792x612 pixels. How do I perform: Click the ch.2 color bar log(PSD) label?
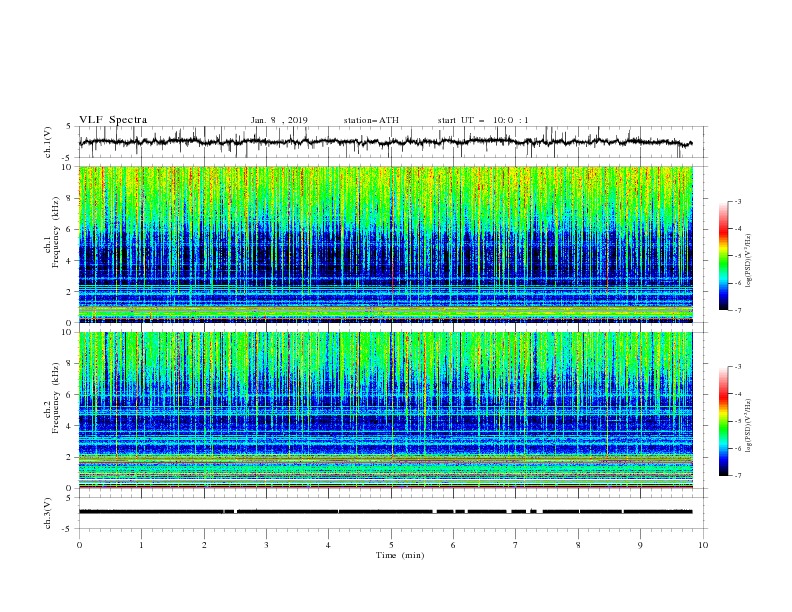point(749,425)
